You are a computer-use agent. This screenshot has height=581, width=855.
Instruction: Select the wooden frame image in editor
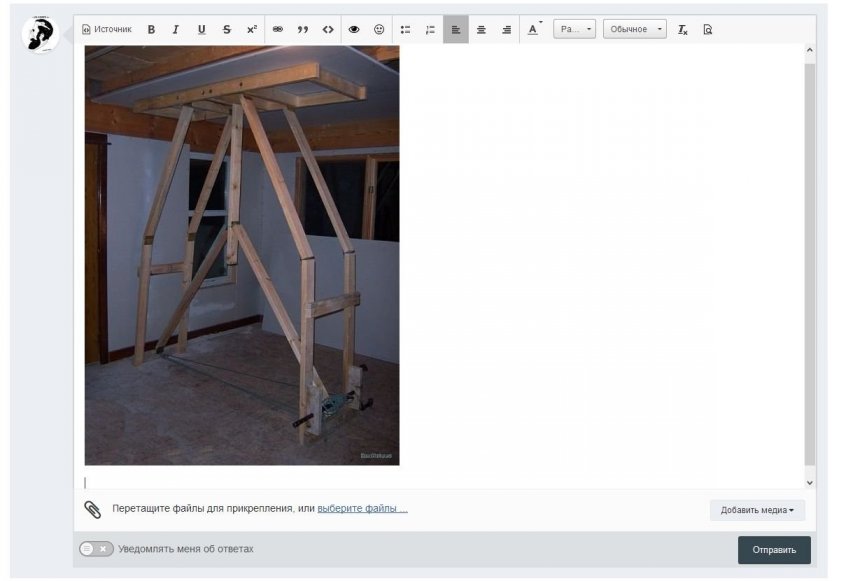[242, 255]
